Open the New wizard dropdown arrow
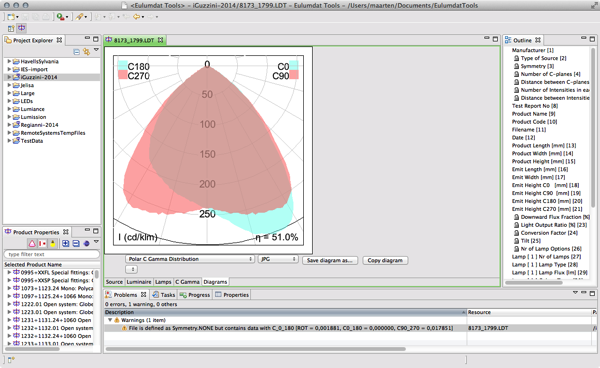The image size is (600, 368). (x=18, y=17)
